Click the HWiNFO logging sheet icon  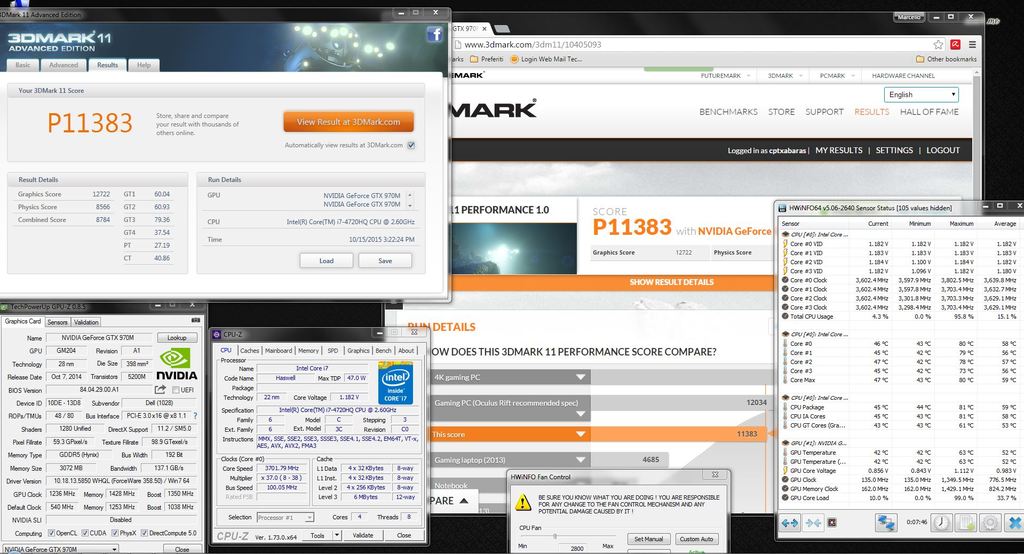pyautogui.click(x=966, y=523)
